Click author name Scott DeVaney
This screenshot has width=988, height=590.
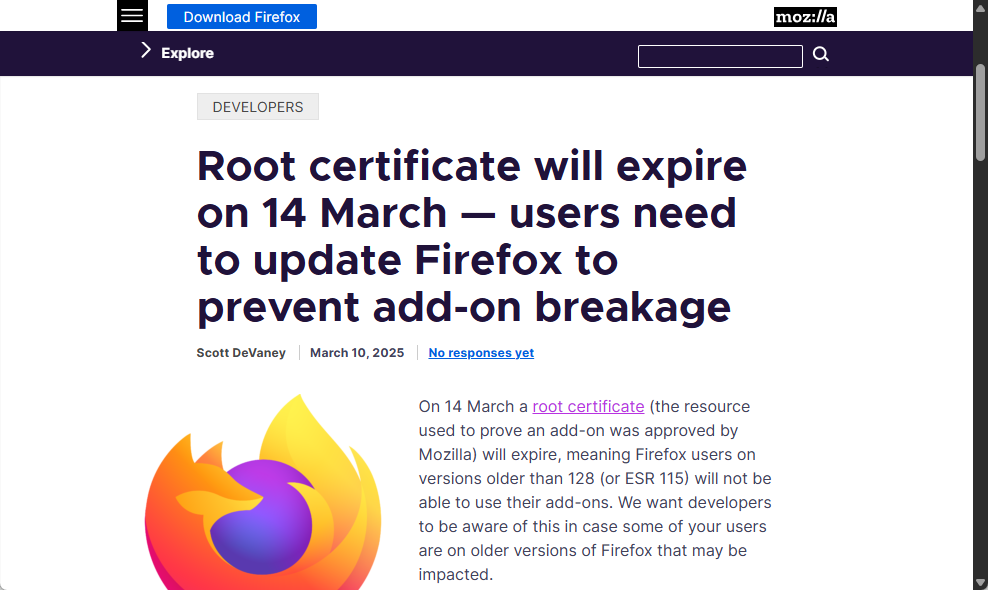(x=241, y=352)
